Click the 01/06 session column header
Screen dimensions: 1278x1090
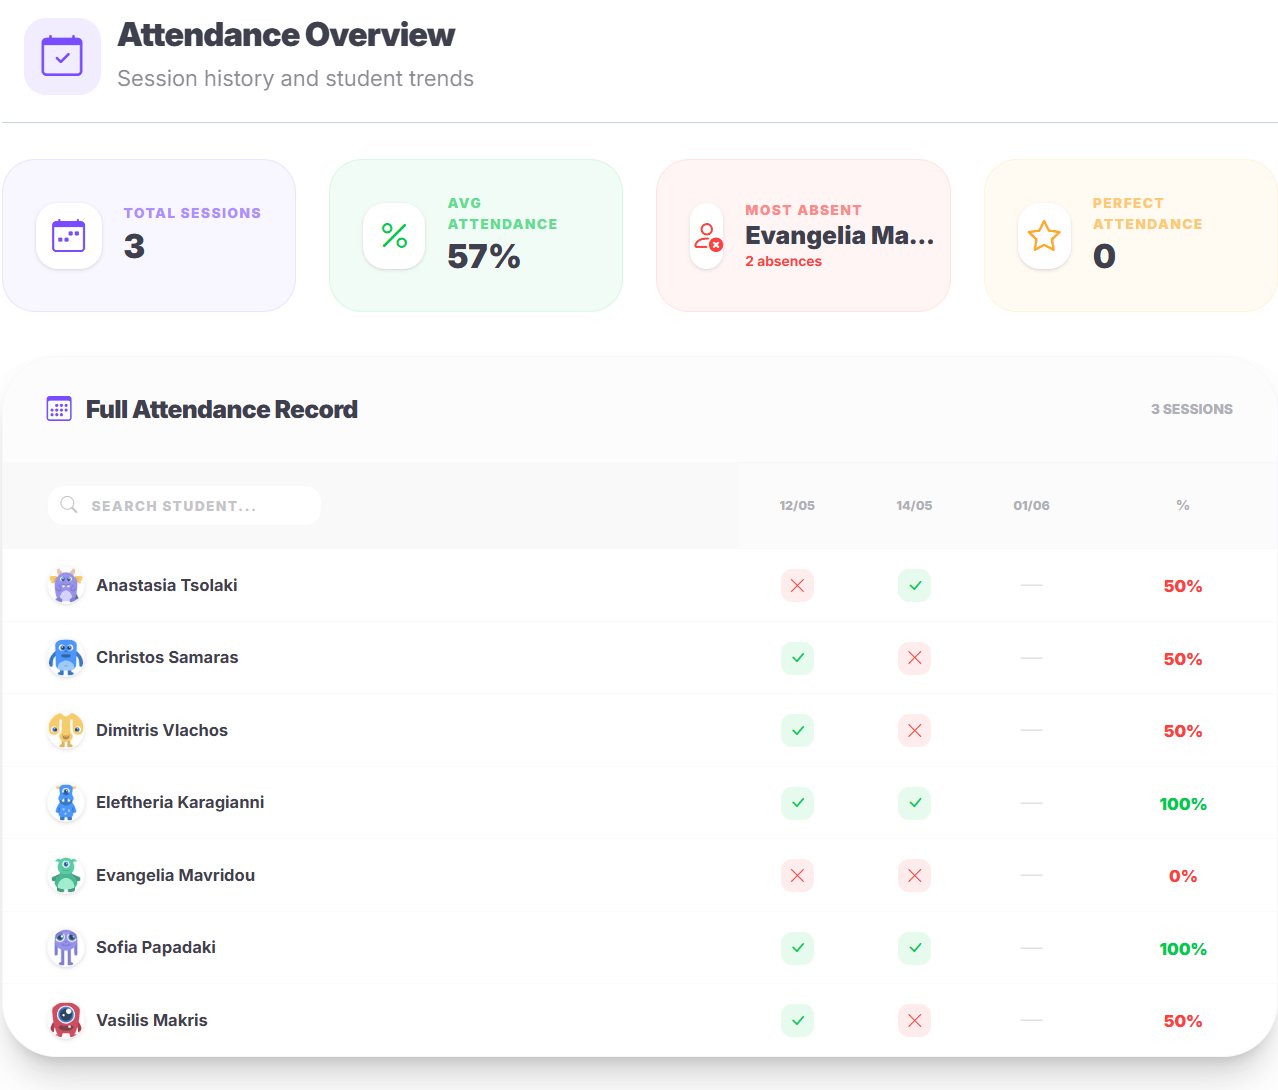pos(1031,505)
